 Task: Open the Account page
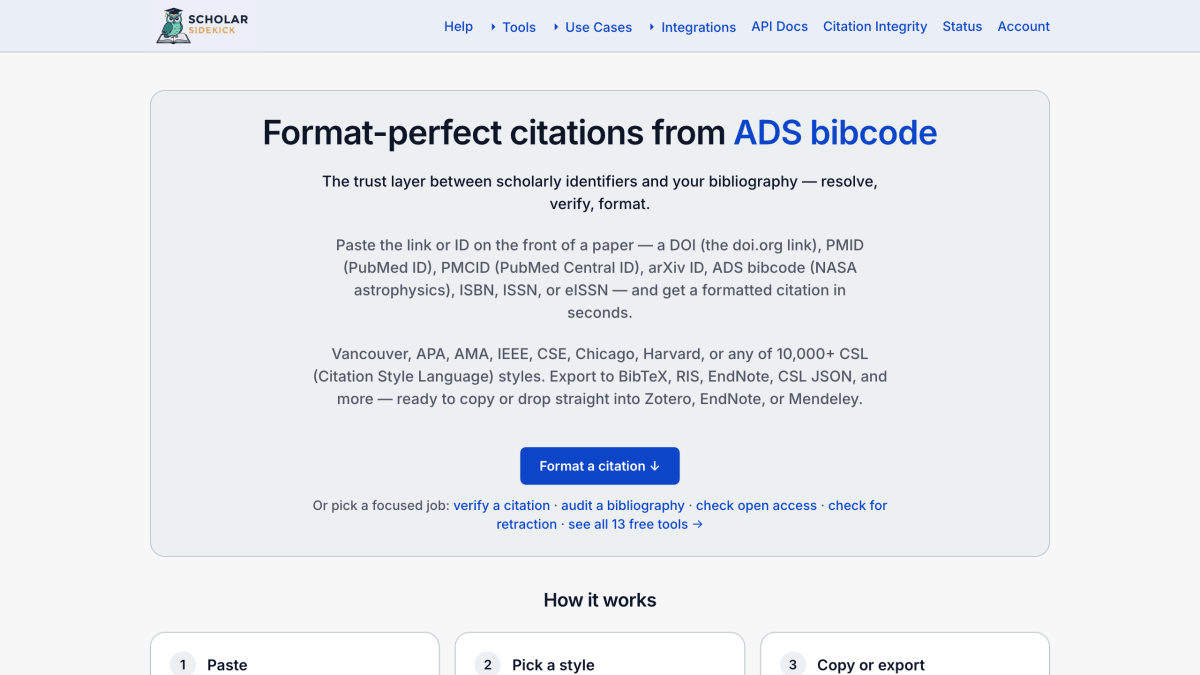(x=1023, y=26)
